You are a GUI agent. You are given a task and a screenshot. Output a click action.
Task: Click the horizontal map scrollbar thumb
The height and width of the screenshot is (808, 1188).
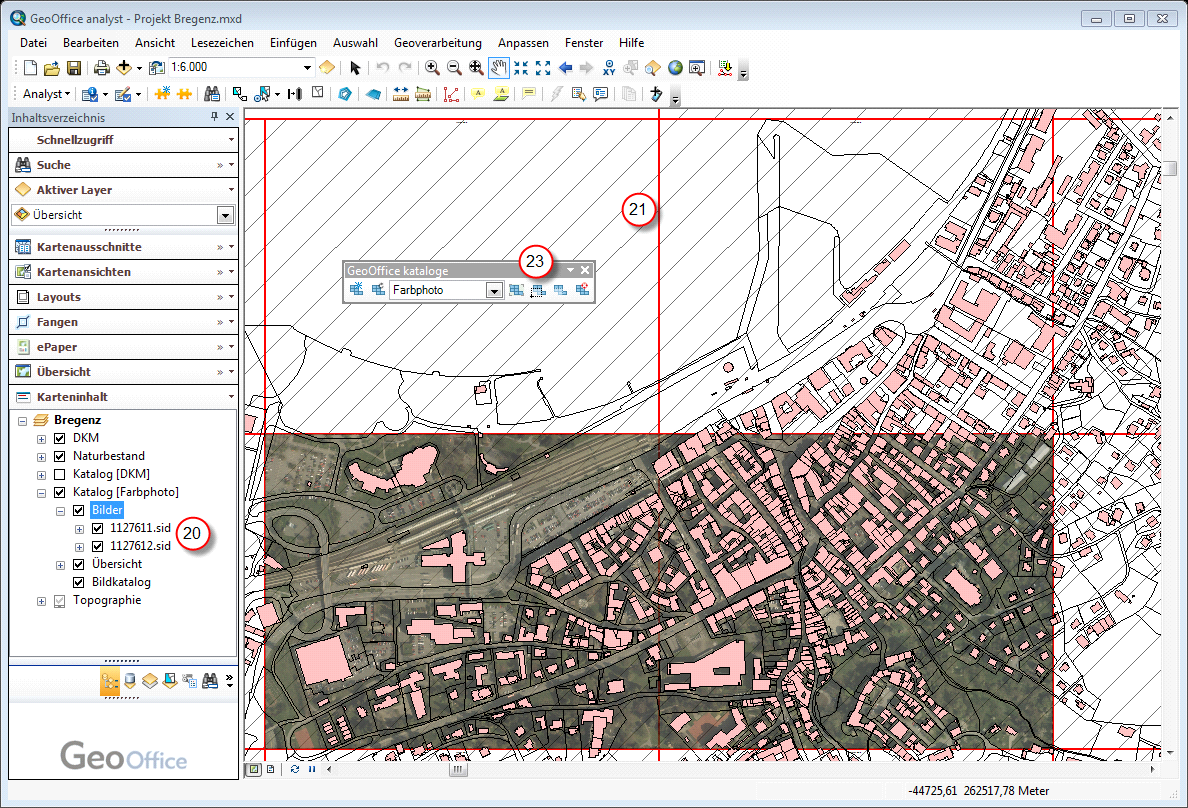pyautogui.click(x=457, y=770)
